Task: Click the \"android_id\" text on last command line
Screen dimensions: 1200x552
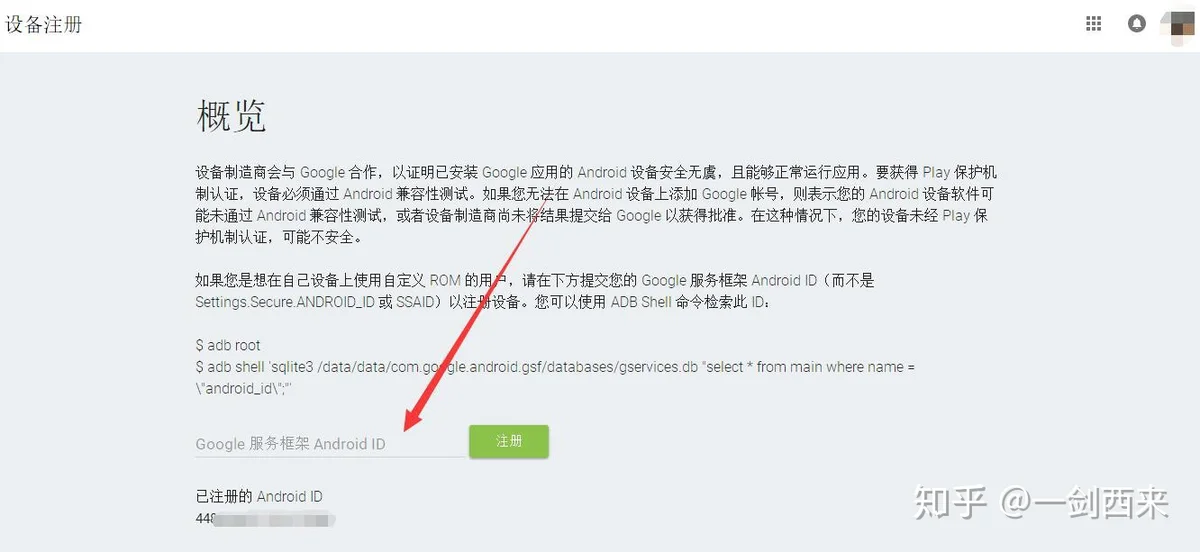Action: [242, 388]
